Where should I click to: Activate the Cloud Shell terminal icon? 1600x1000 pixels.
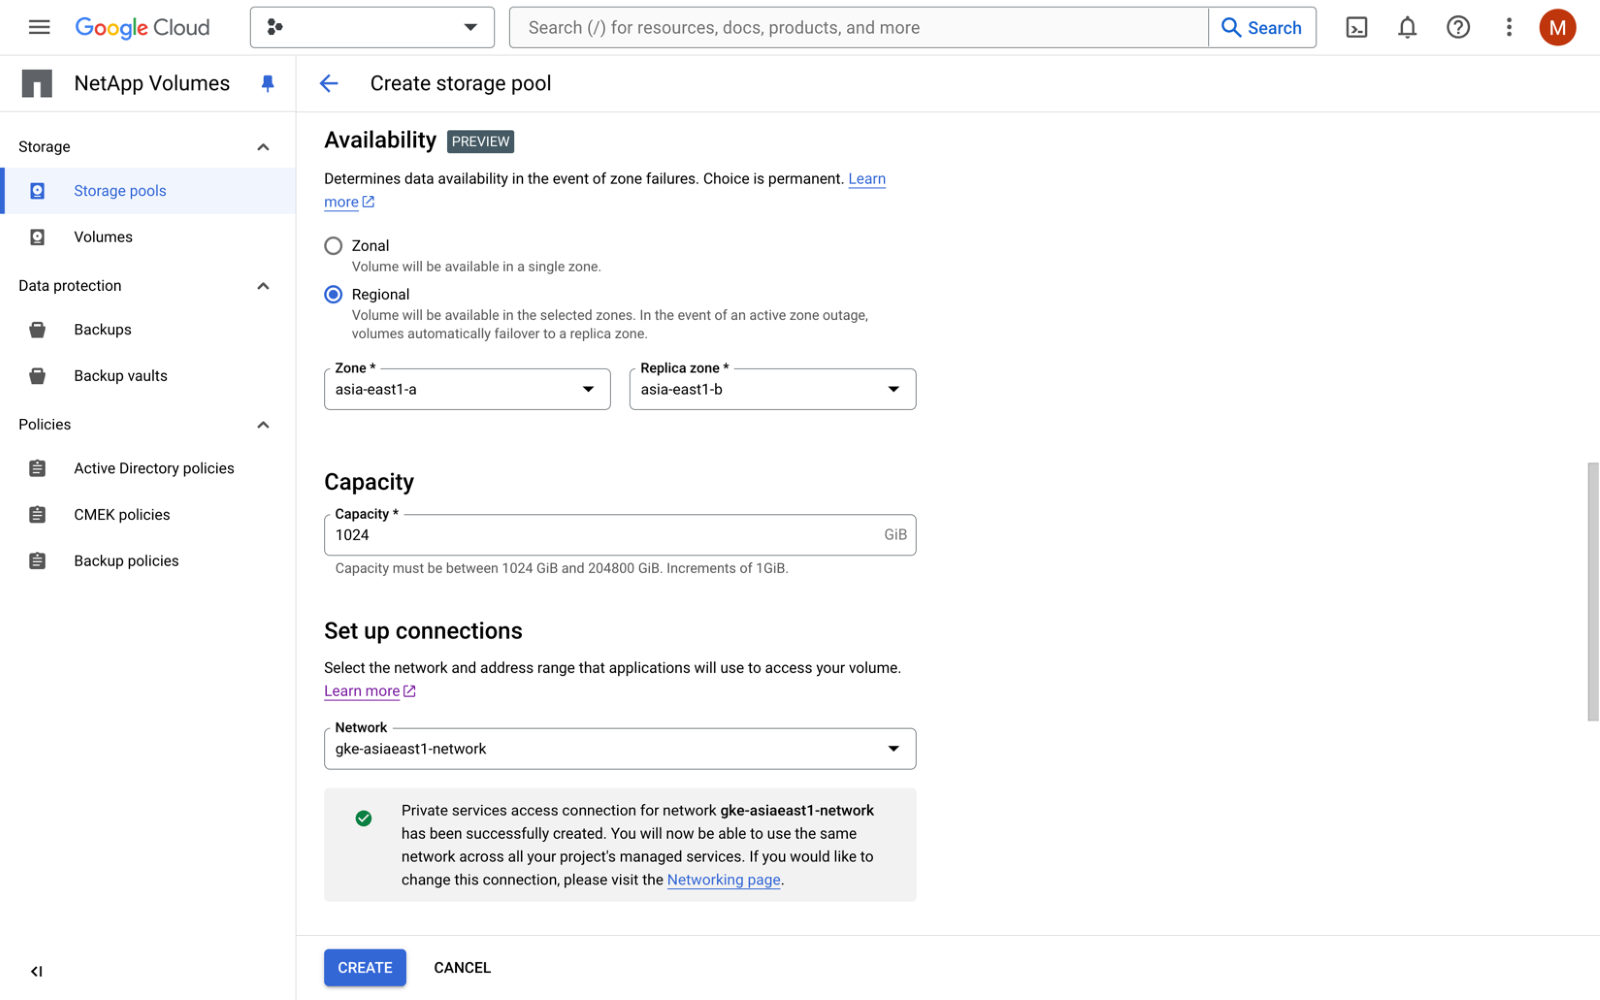coord(1356,27)
